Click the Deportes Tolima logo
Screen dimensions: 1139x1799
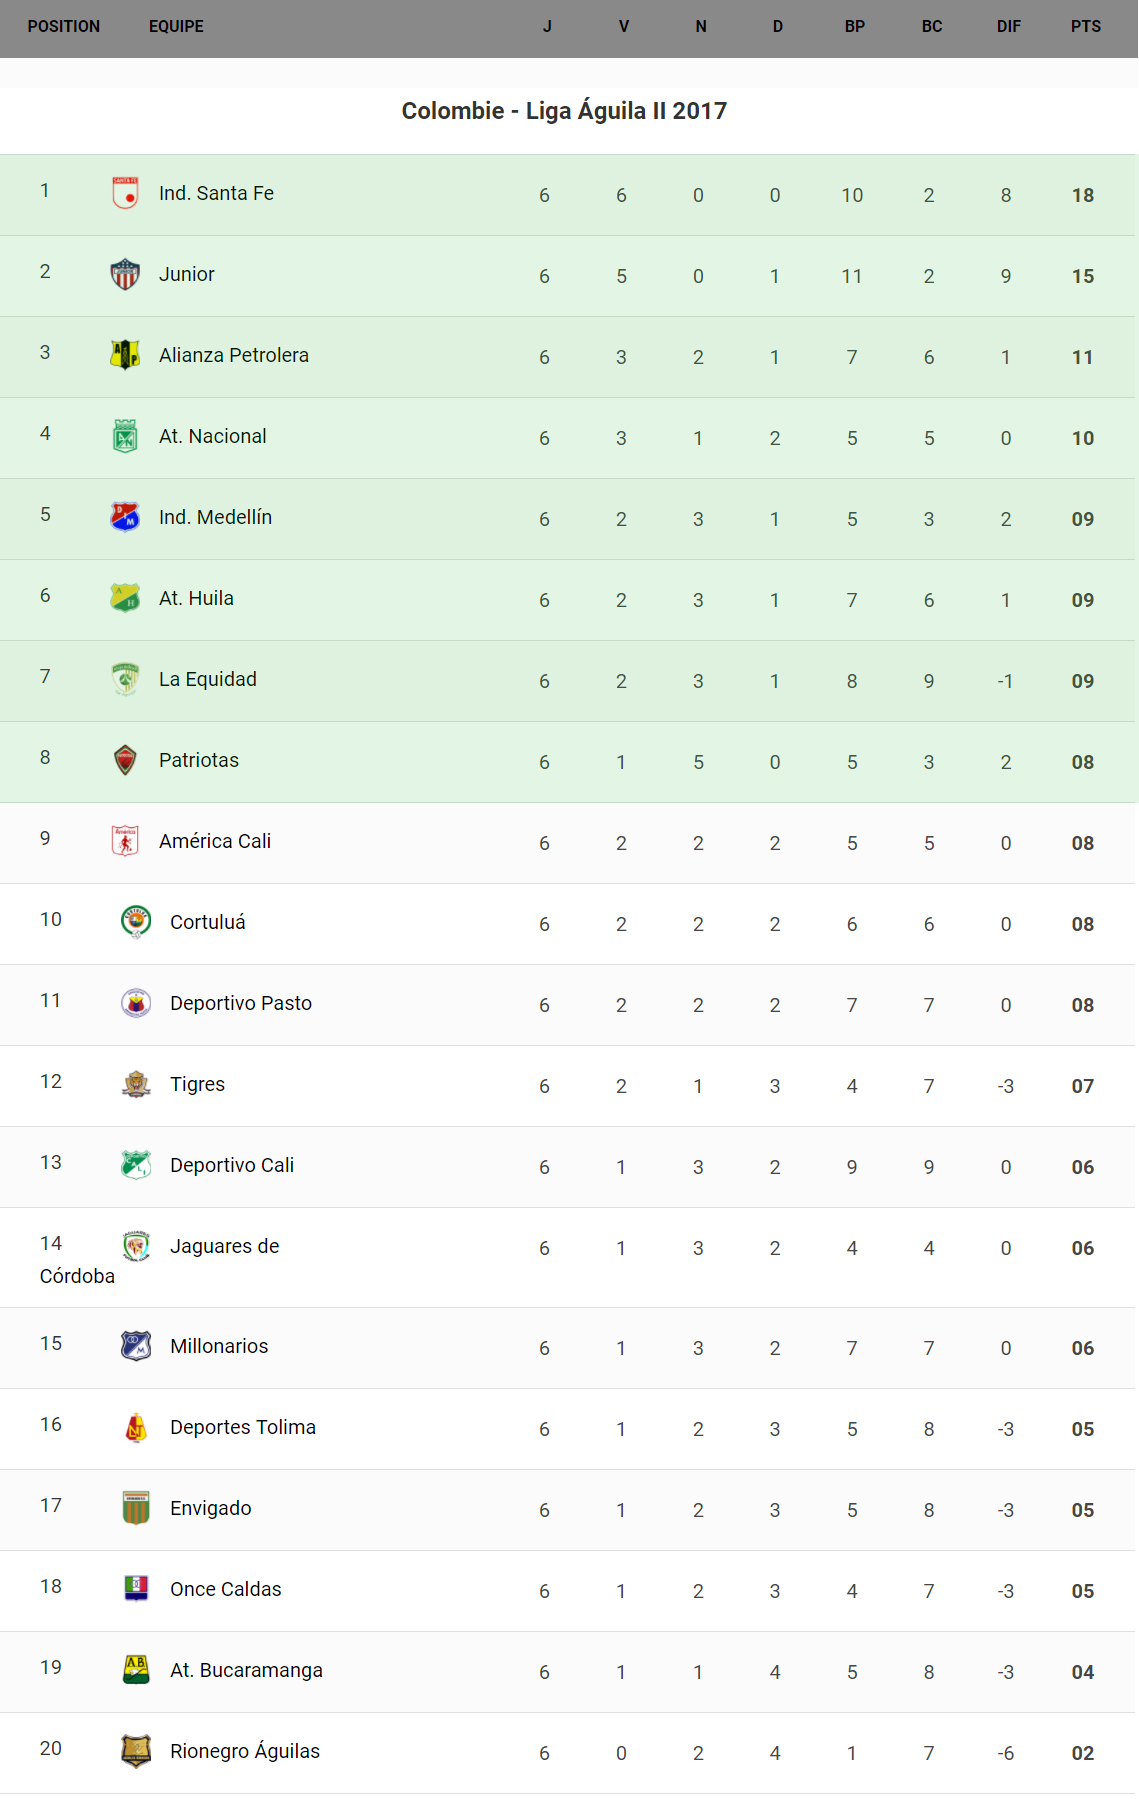click(136, 1427)
